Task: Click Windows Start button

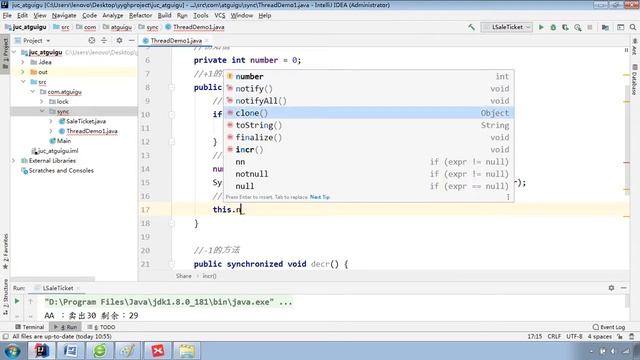Action: pos(12,351)
